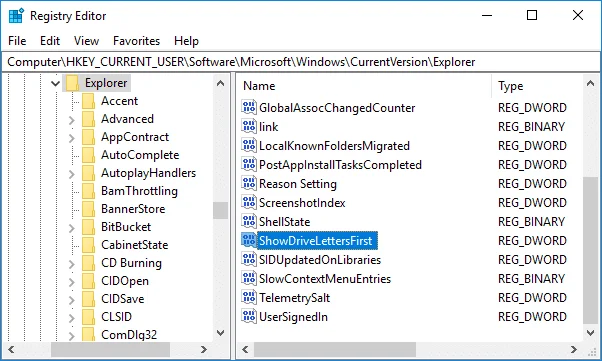Click the GlobalAssocChangedCounter value icon
The height and width of the screenshot is (361, 602).
point(249,107)
